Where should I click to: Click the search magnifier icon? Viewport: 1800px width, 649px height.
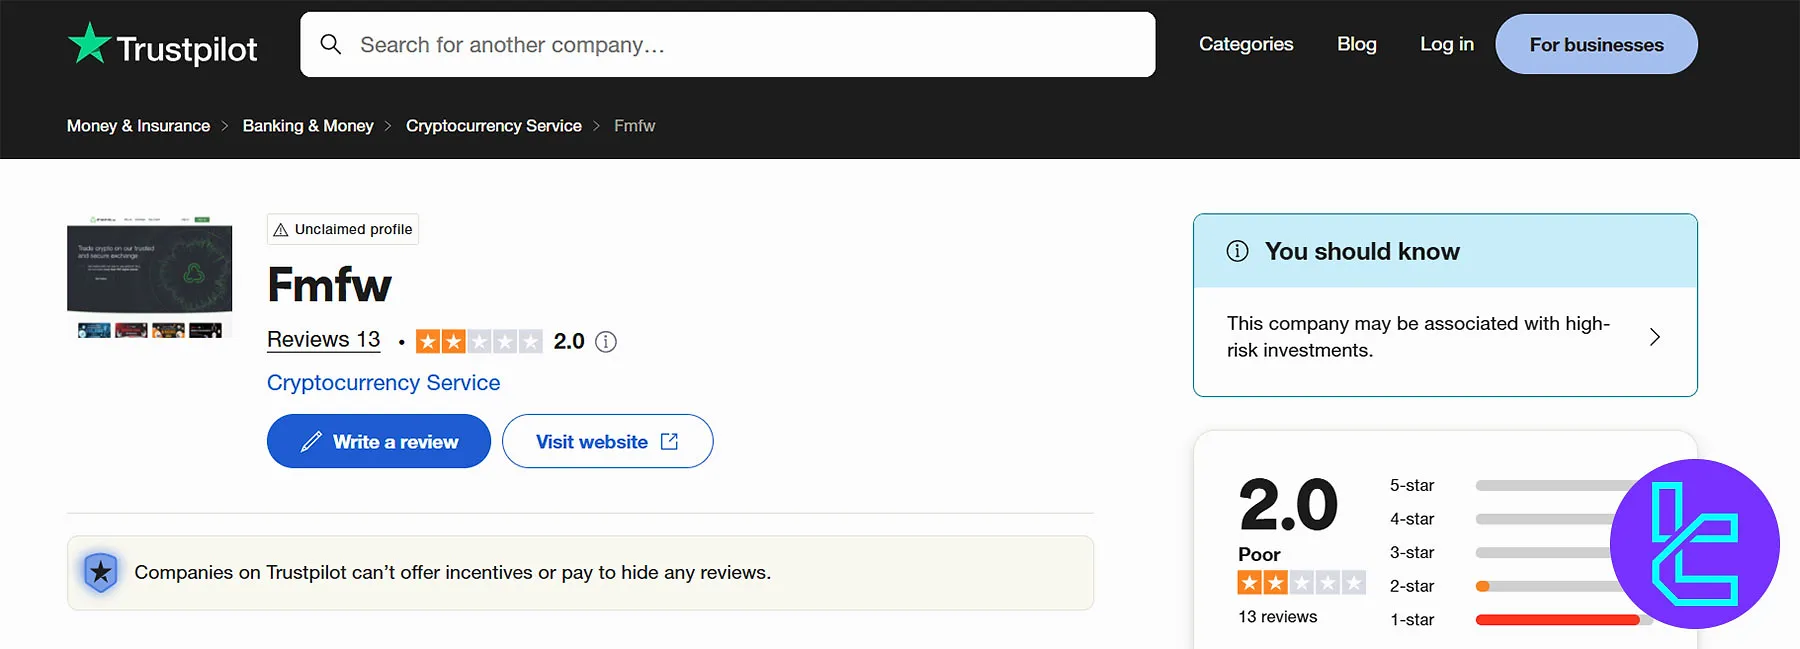click(331, 44)
